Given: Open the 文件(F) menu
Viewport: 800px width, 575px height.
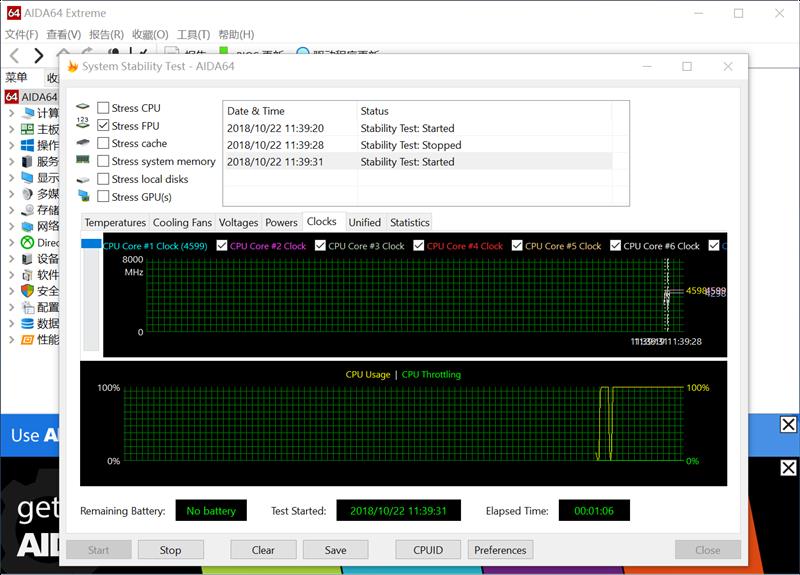Looking at the screenshot, I should coord(21,34).
